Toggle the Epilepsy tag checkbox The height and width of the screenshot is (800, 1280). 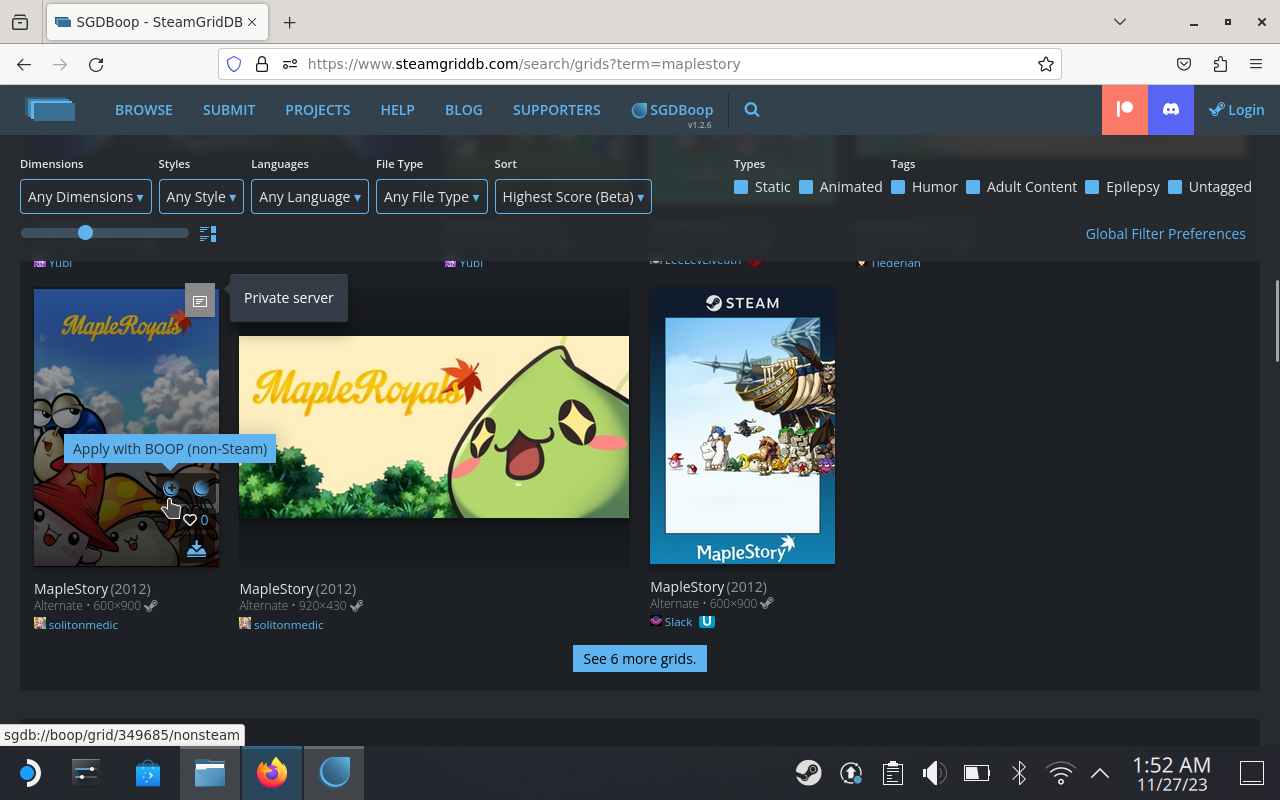point(1092,187)
